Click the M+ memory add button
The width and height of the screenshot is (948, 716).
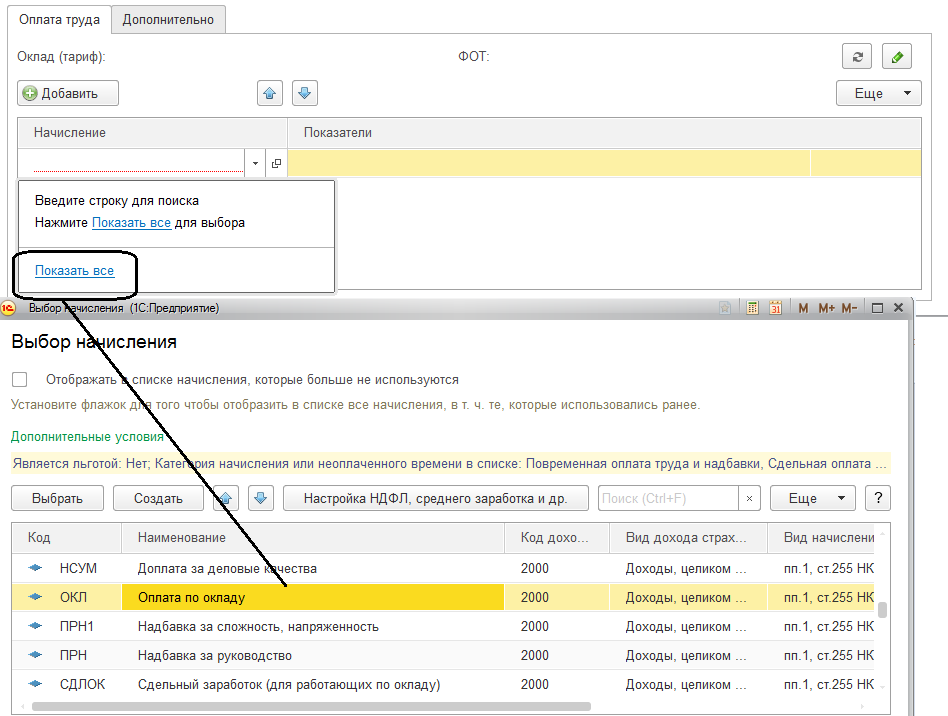(826, 308)
